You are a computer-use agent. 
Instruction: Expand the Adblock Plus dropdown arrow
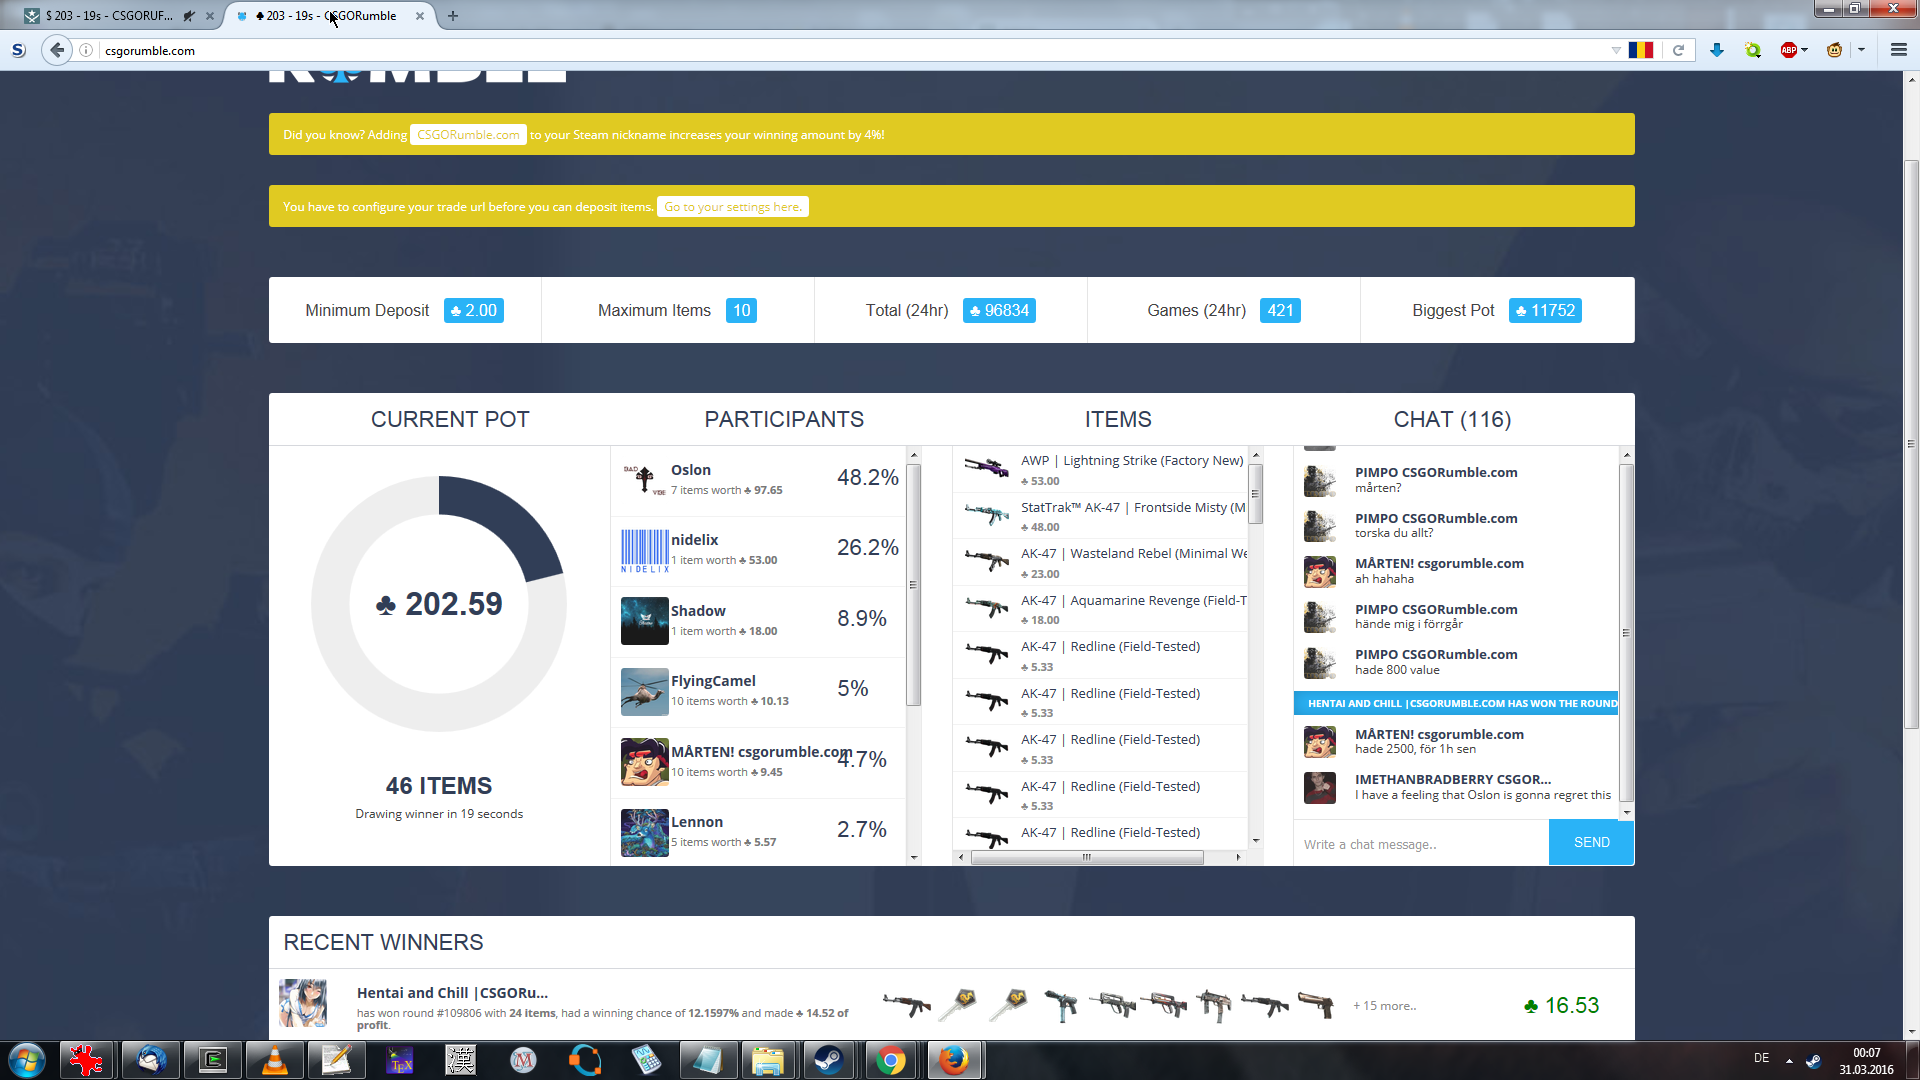tap(1805, 50)
